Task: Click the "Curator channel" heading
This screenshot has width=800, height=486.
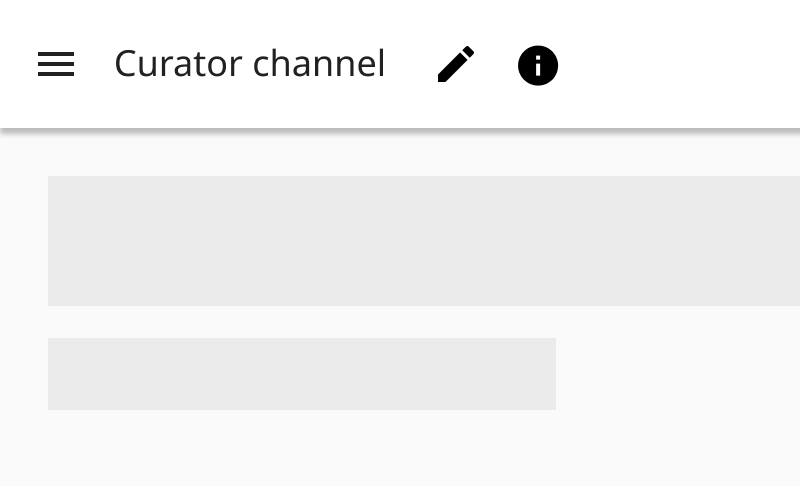Action: pyautogui.click(x=250, y=64)
